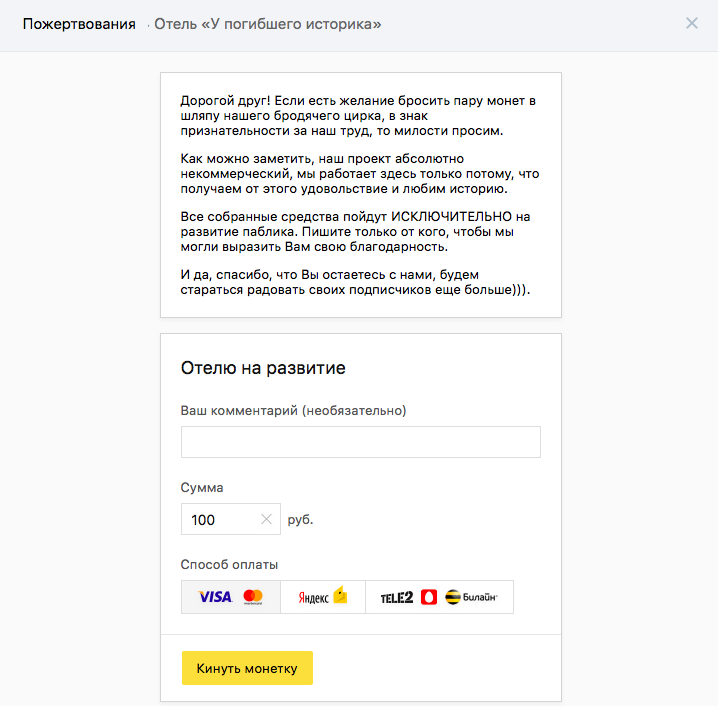The image size is (718, 706).
Task: Click the paragraph beginning Дорогой друг!
Action: coord(358,115)
